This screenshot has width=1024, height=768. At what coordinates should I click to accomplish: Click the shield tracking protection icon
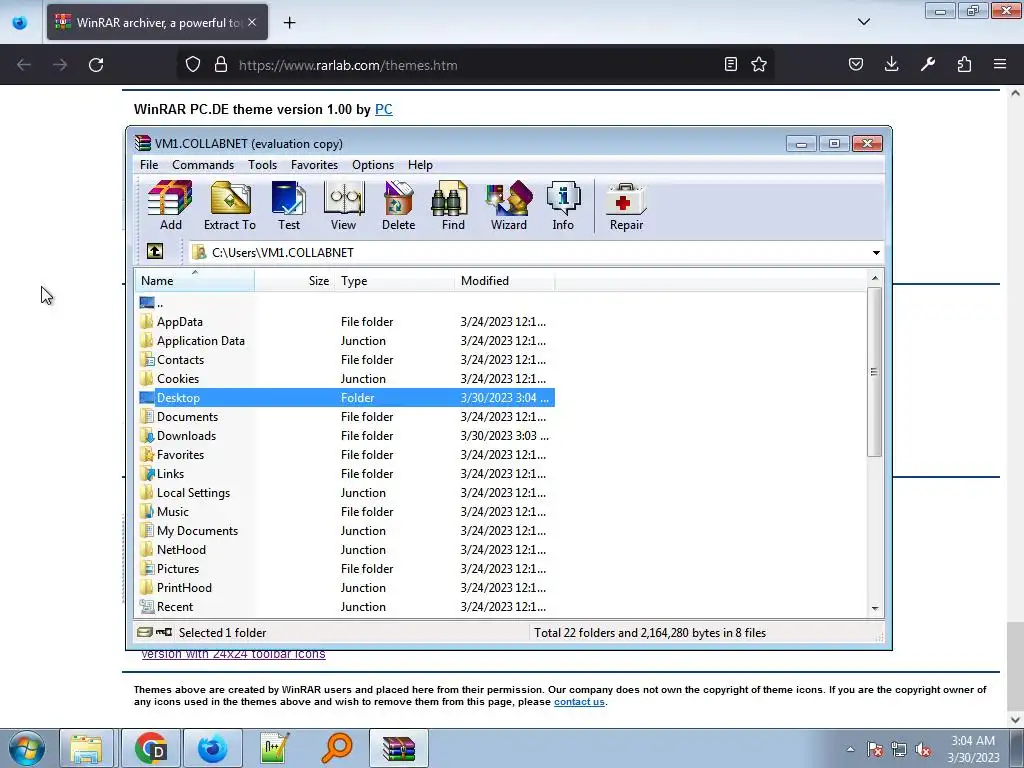[193, 64]
